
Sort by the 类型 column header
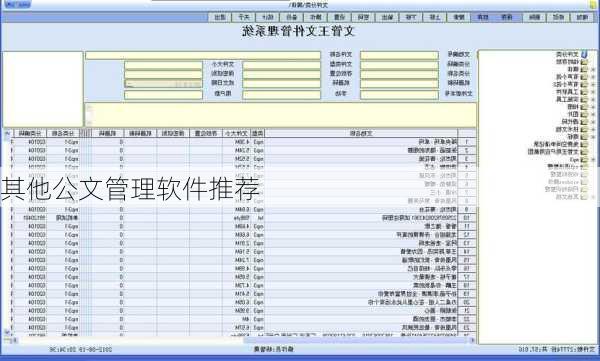pyautogui.click(x=257, y=133)
